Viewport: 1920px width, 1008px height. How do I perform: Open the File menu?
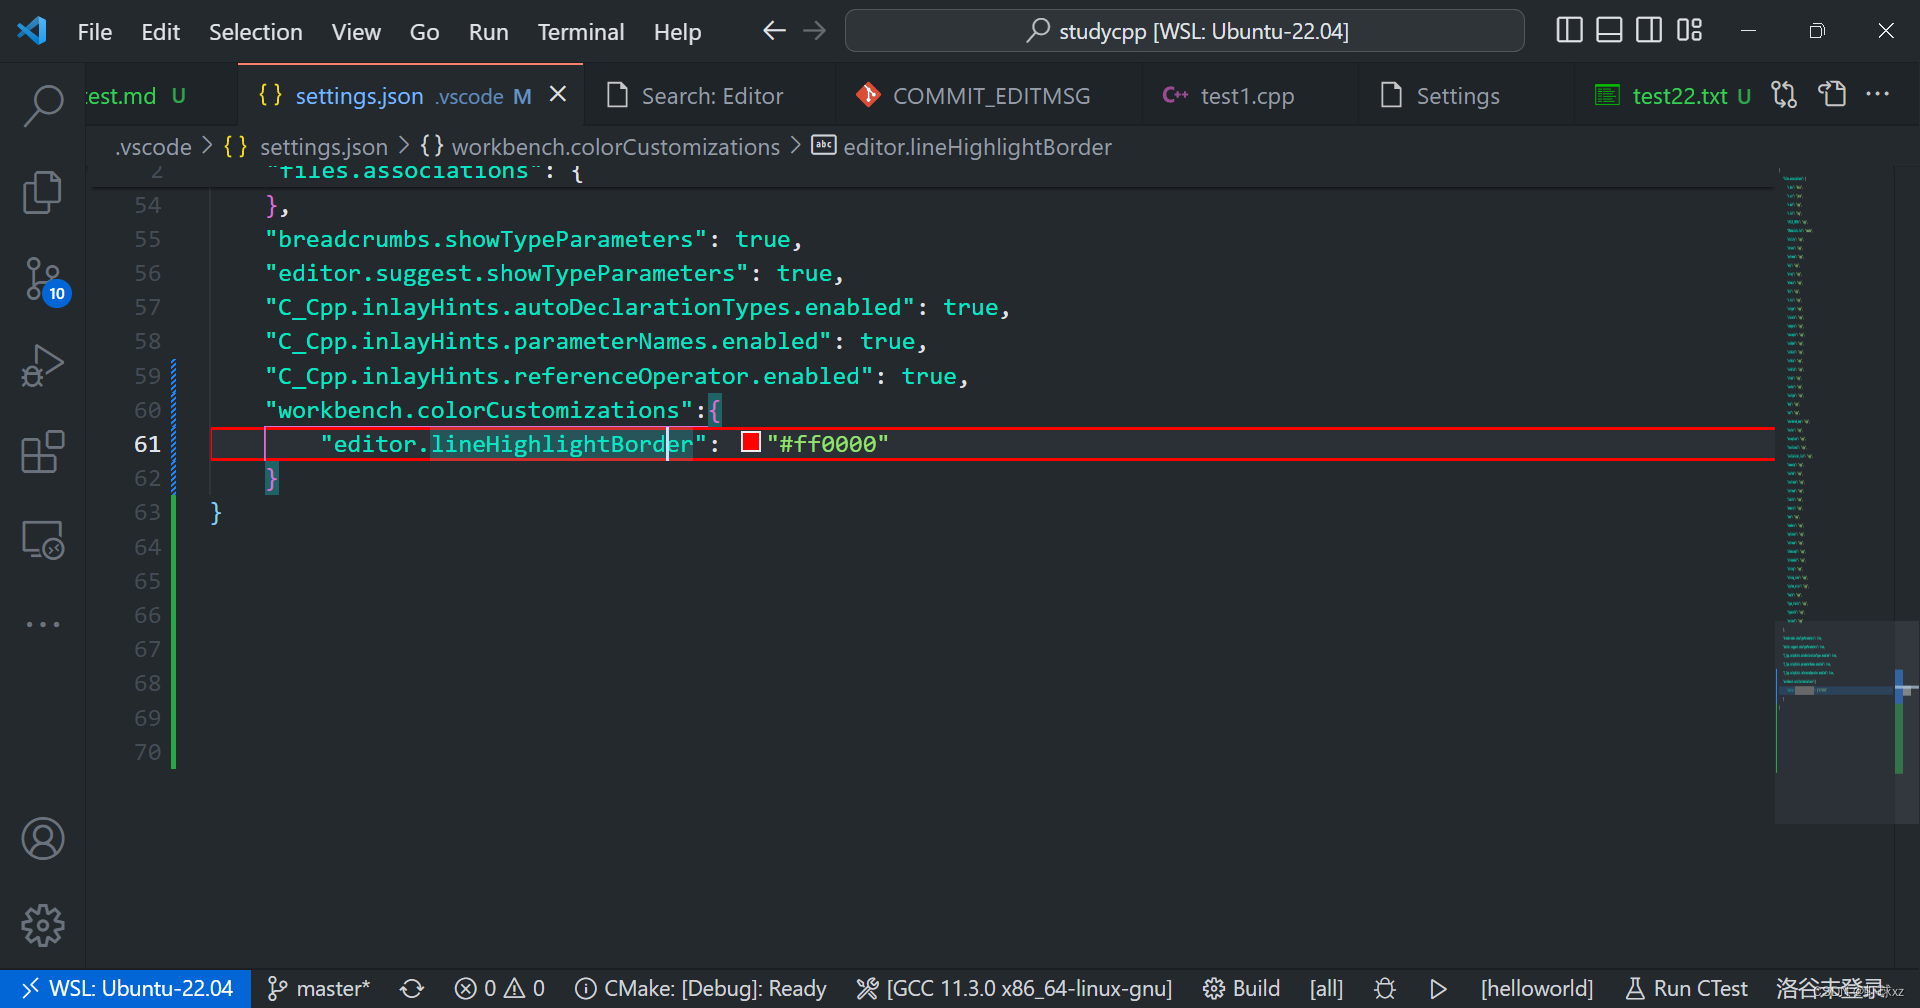click(95, 32)
